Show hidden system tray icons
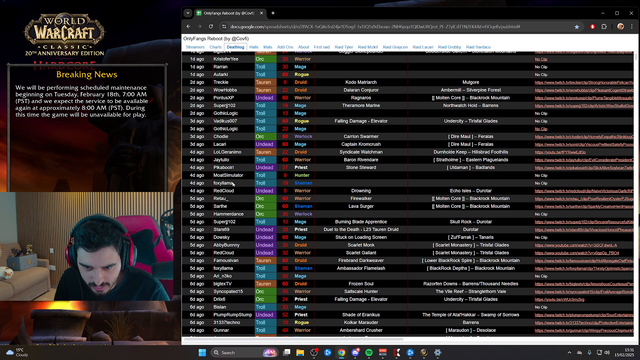640x360 pixels. pyautogui.click(x=569, y=353)
